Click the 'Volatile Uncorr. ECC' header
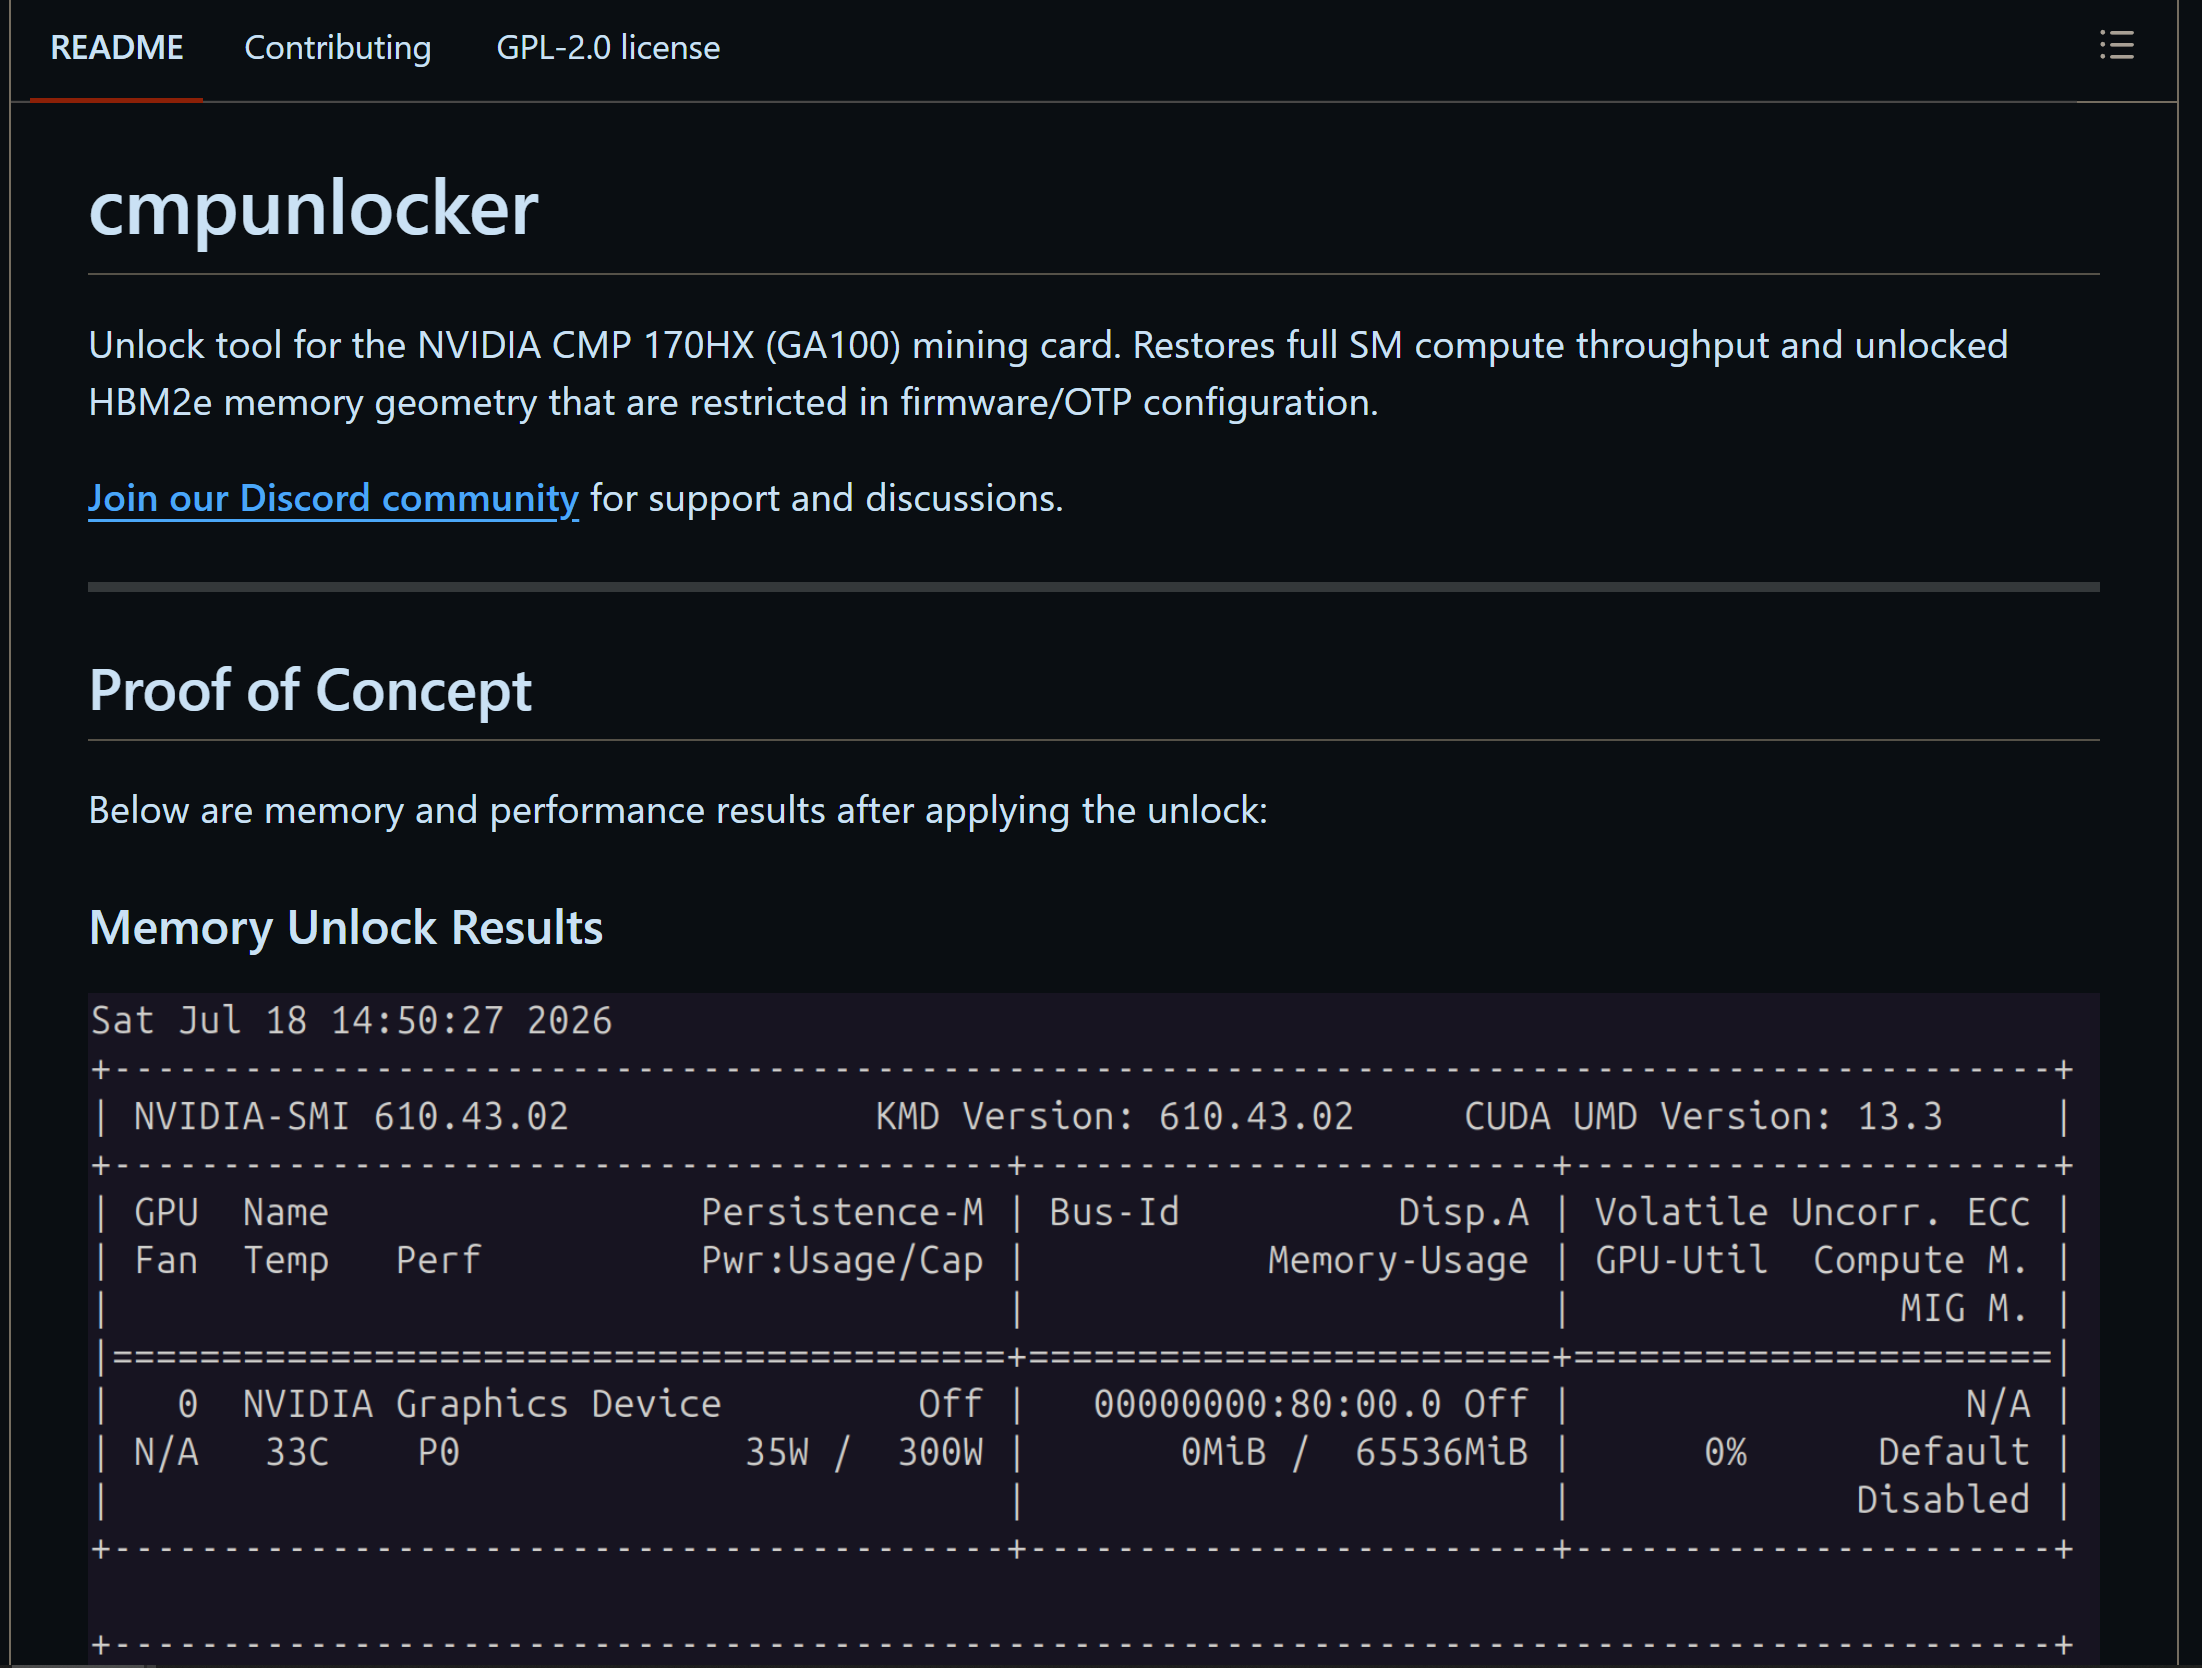Viewport: 2202px width, 1668px height. point(1812,1212)
